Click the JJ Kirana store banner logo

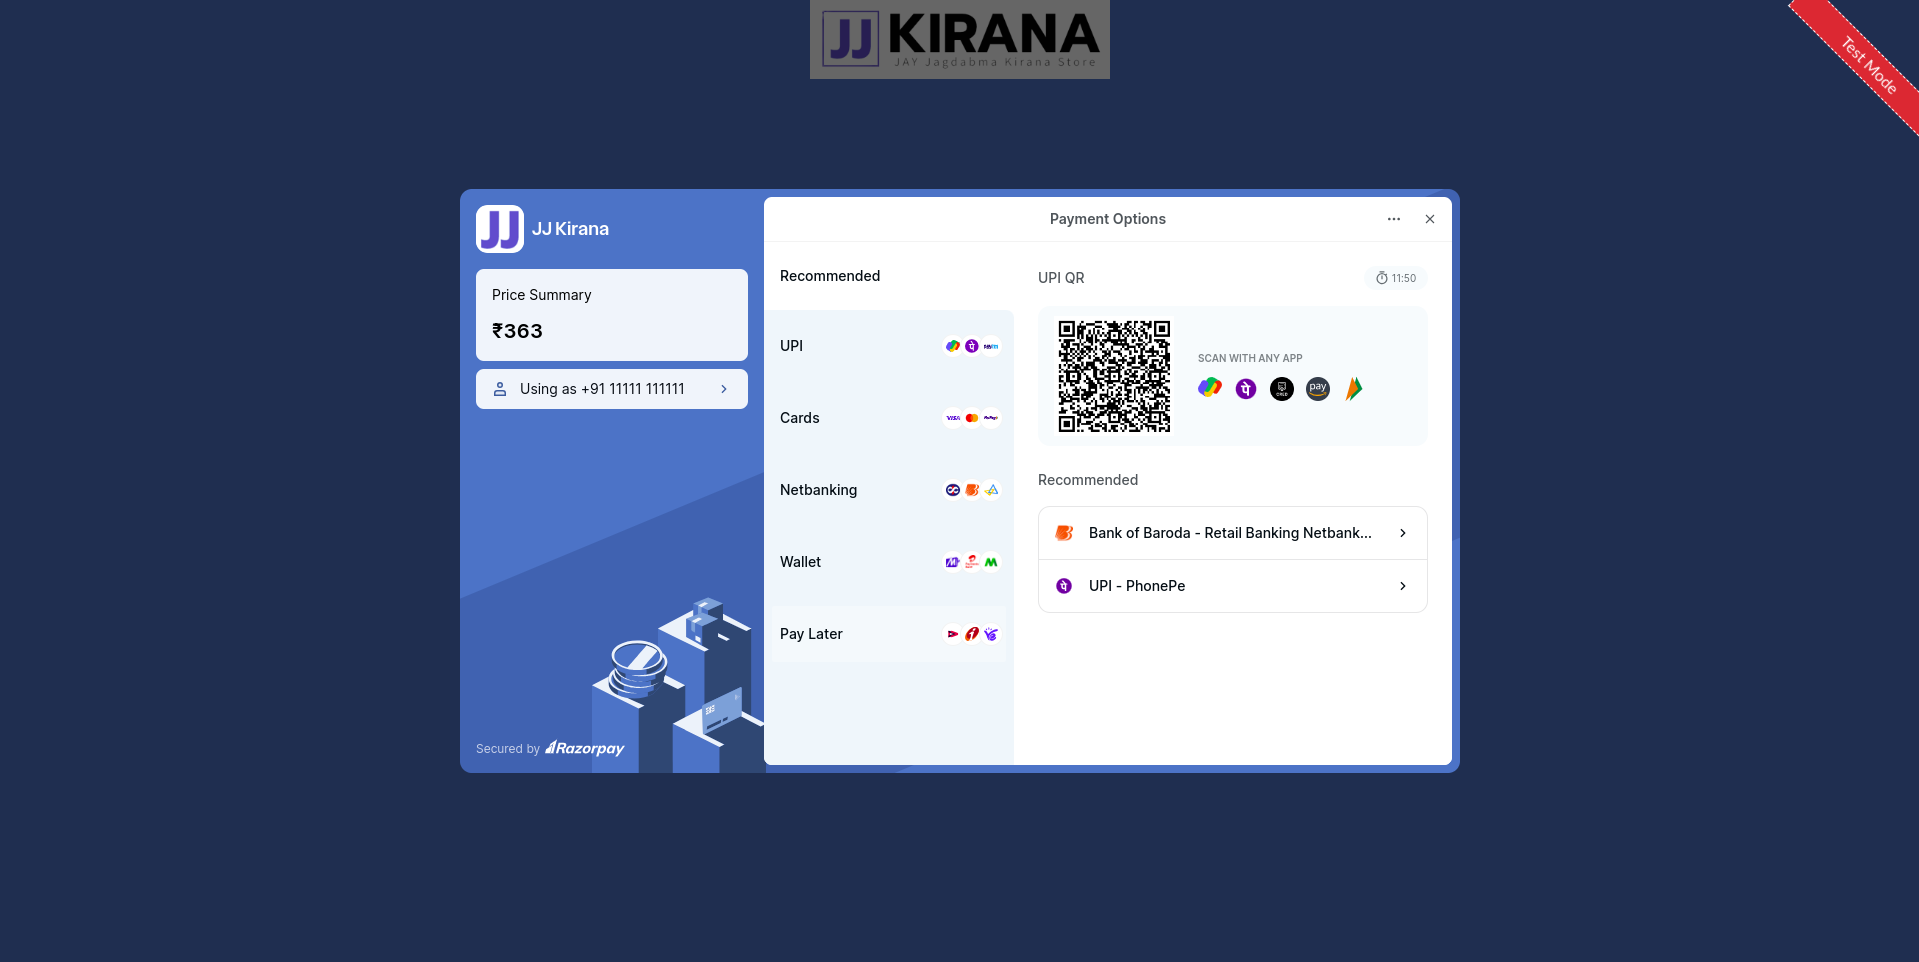959,40
